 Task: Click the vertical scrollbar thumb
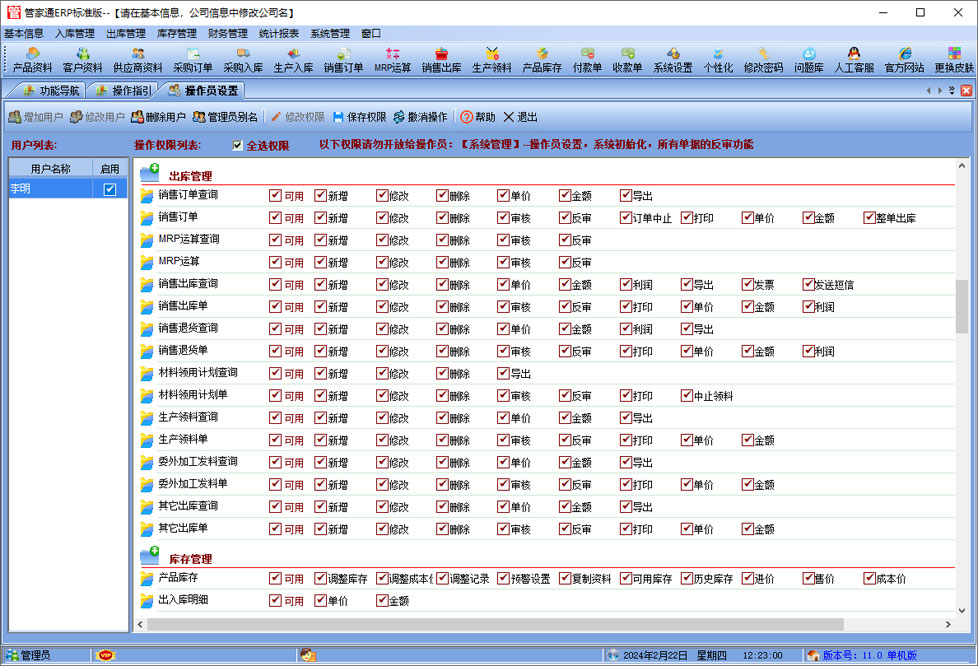(x=962, y=306)
